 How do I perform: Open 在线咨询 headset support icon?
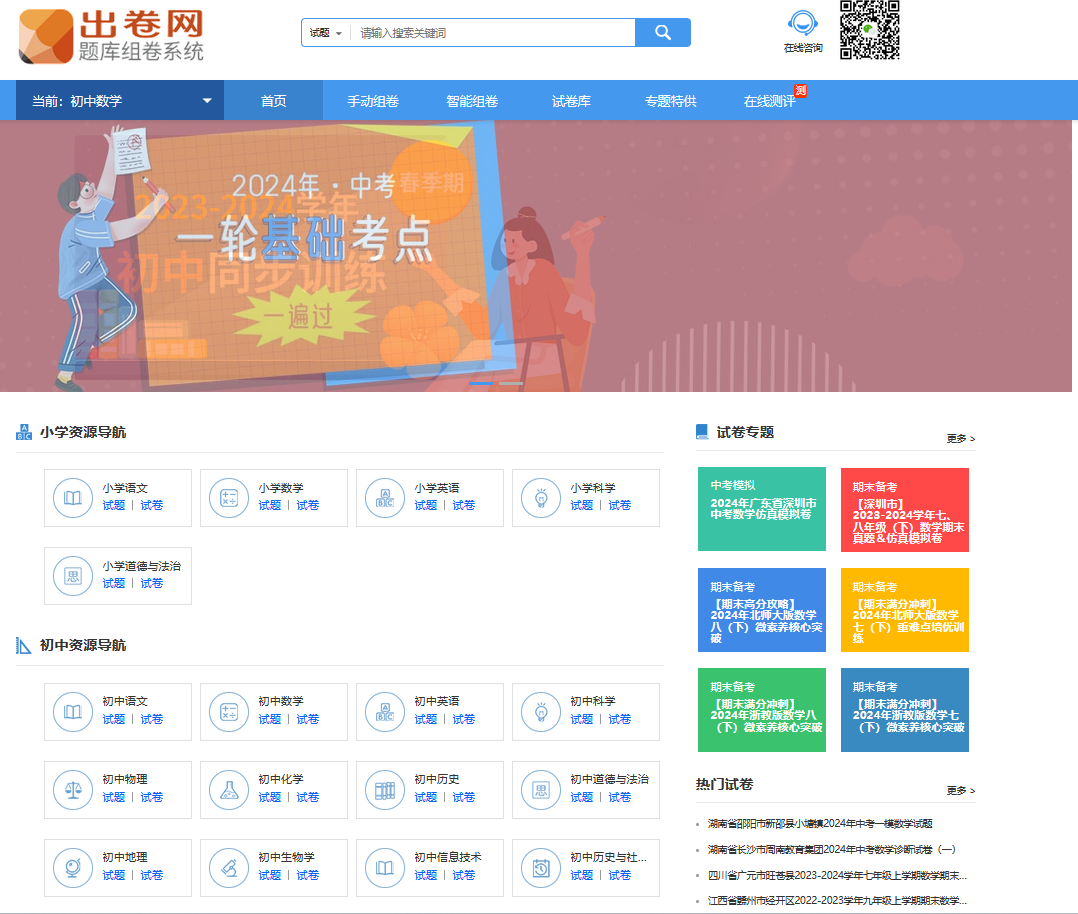(802, 24)
